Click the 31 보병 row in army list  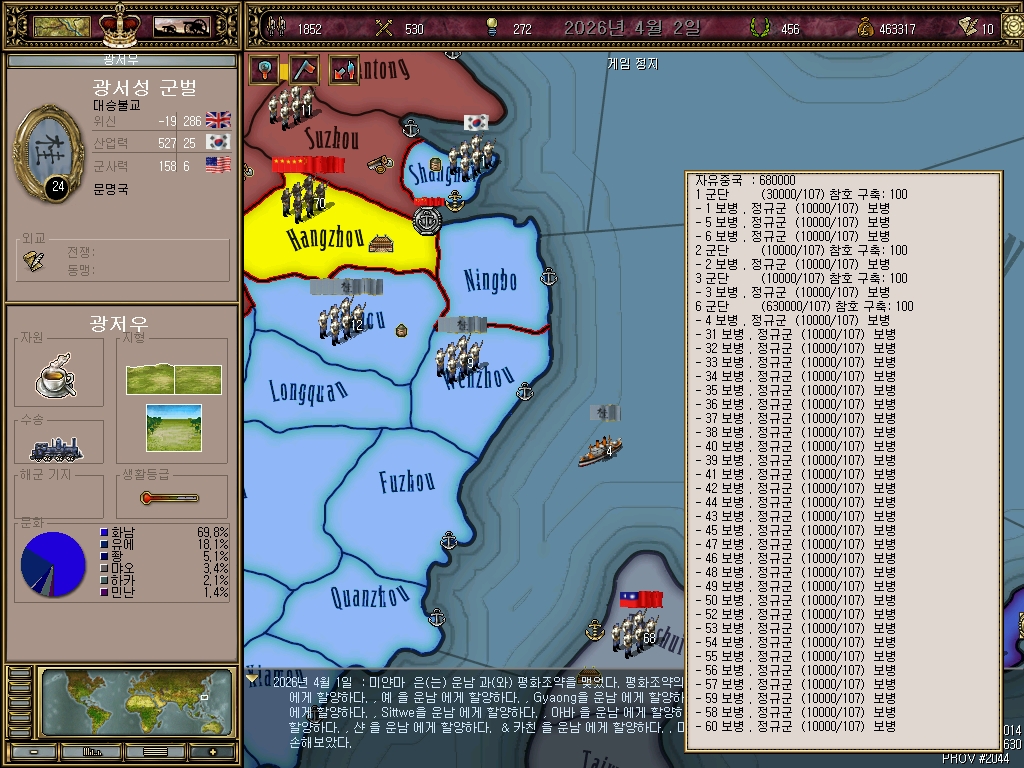point(795,334)
